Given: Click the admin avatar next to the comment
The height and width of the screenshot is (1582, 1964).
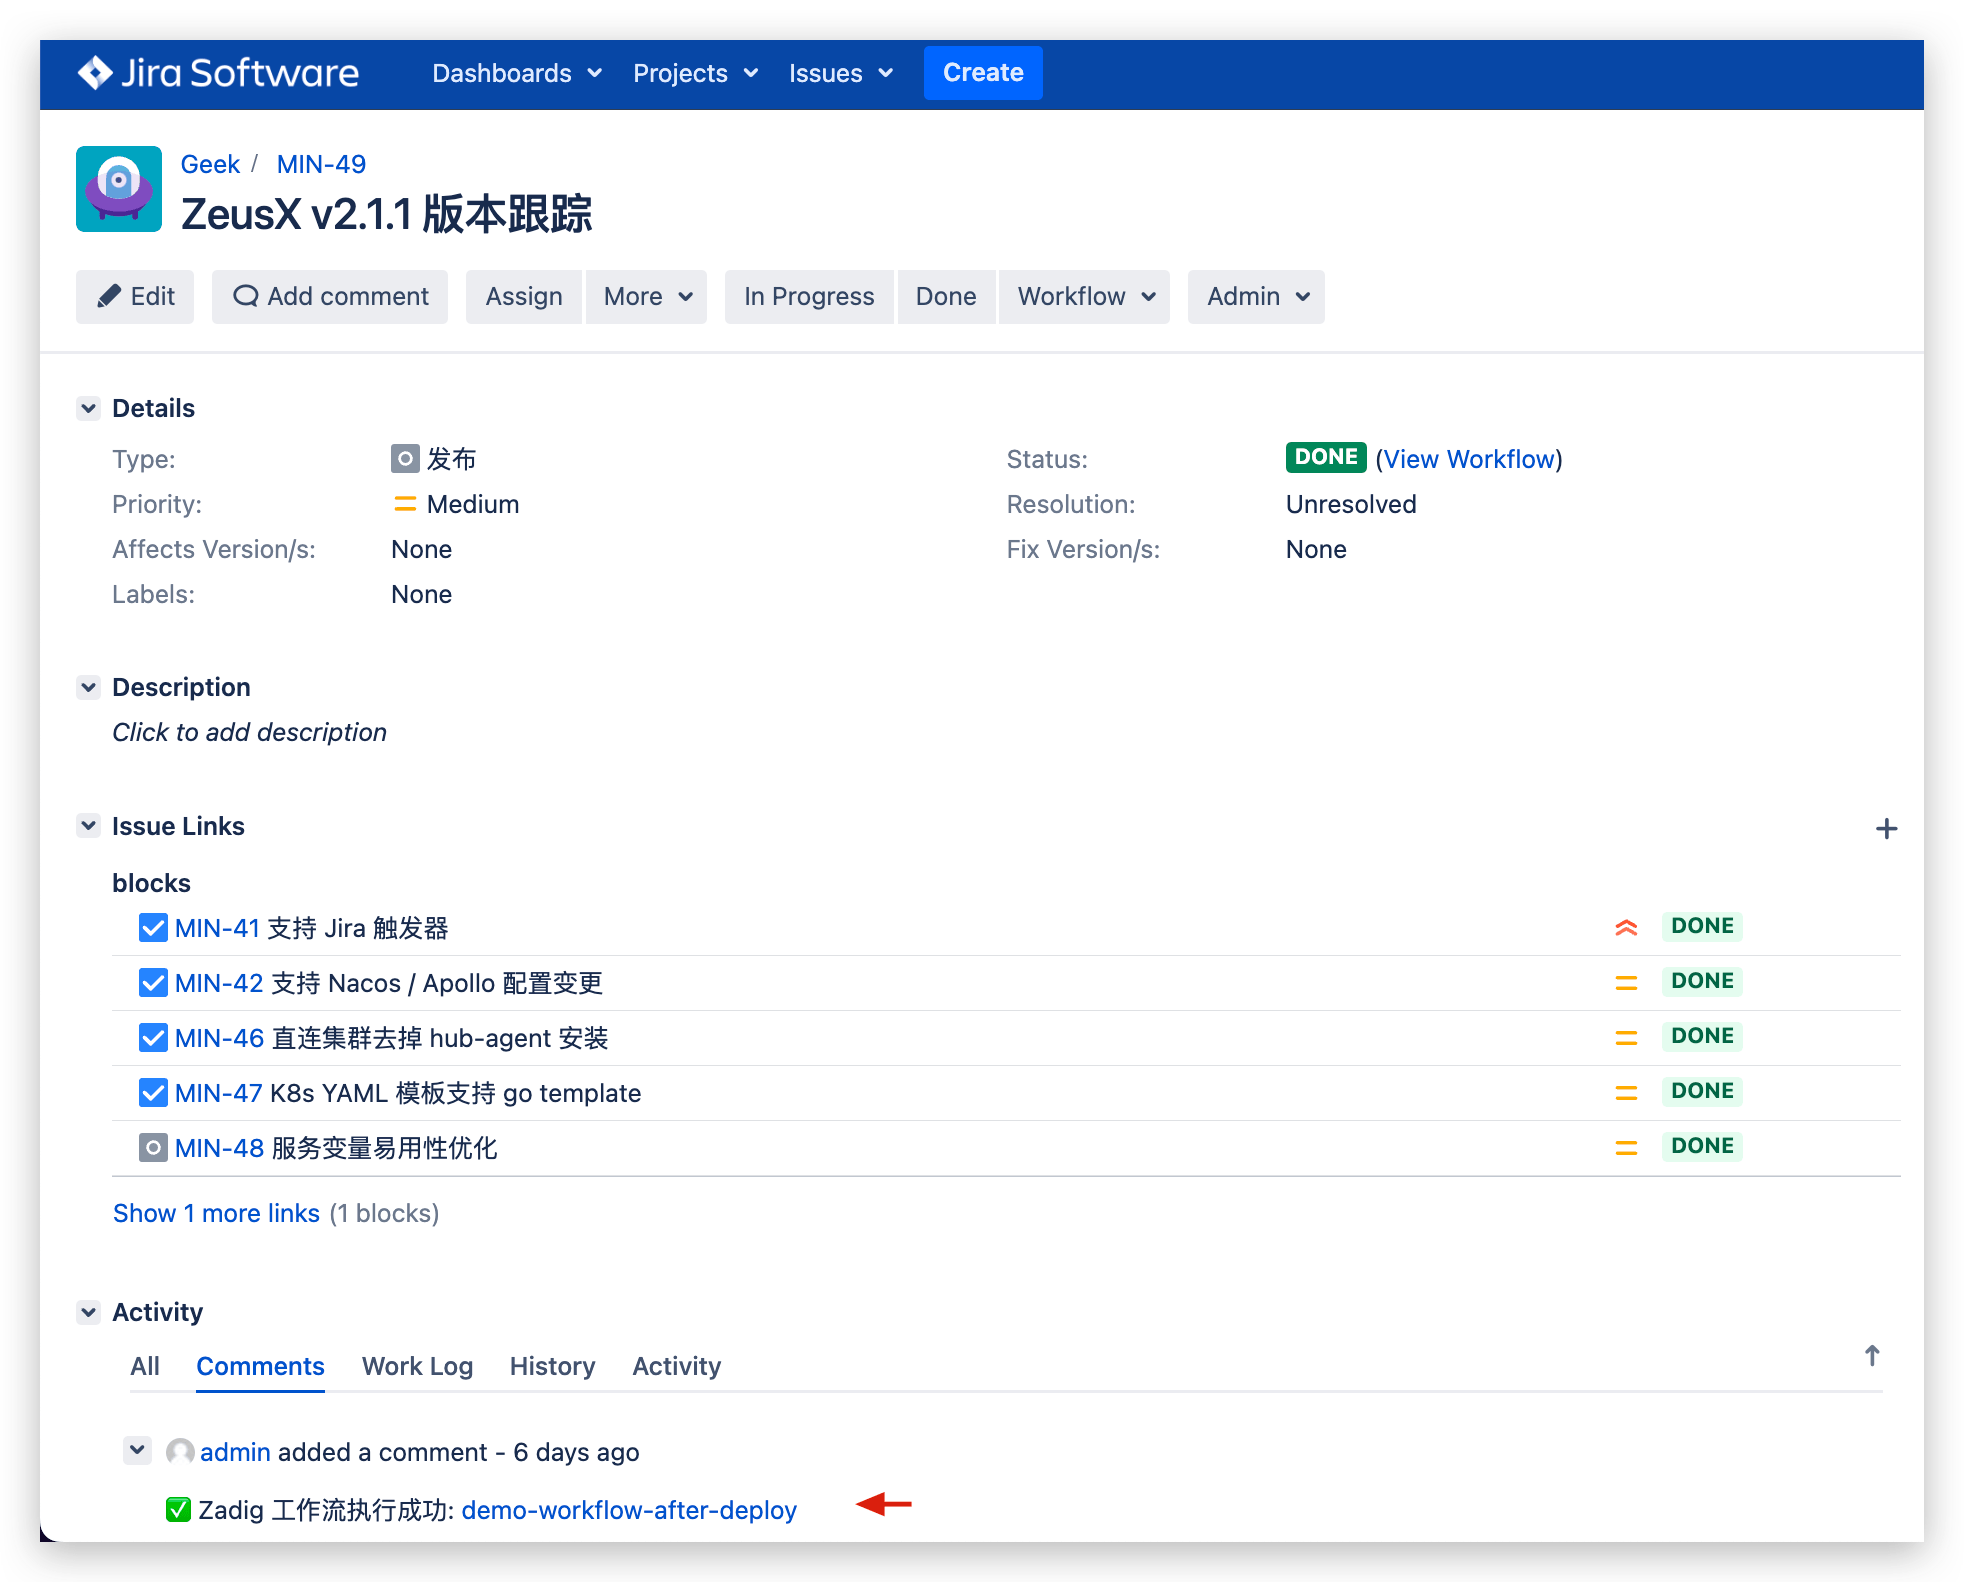Looking at the screenshot, I should (x=180, y=1451).
